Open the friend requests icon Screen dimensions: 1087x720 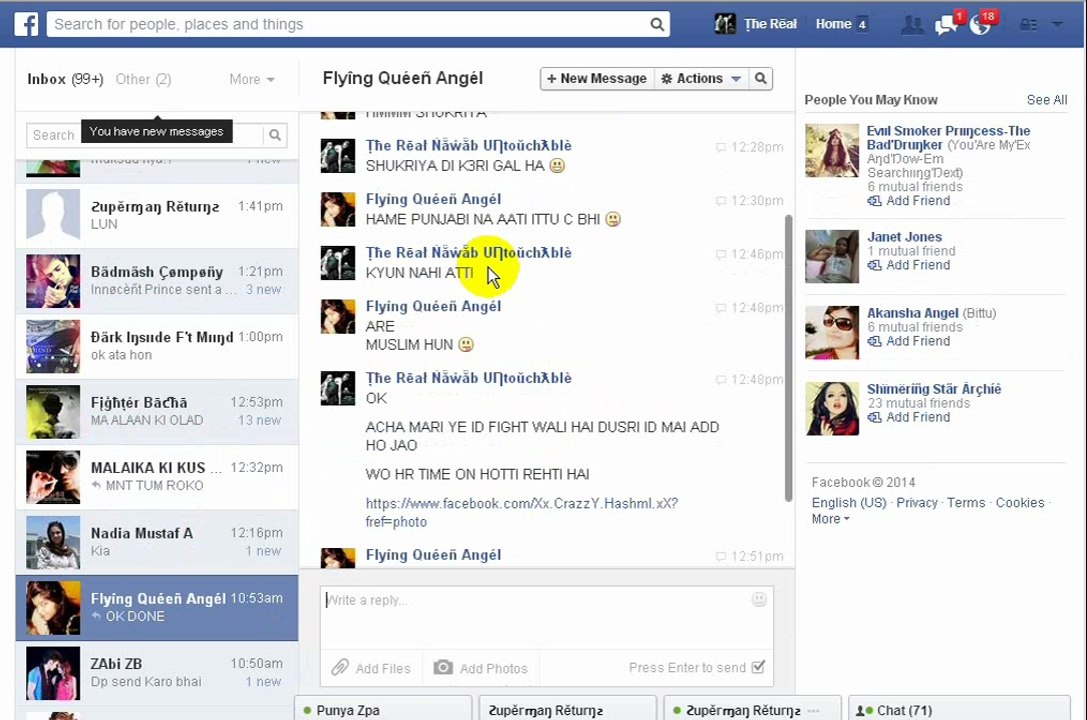pos(912,25)
